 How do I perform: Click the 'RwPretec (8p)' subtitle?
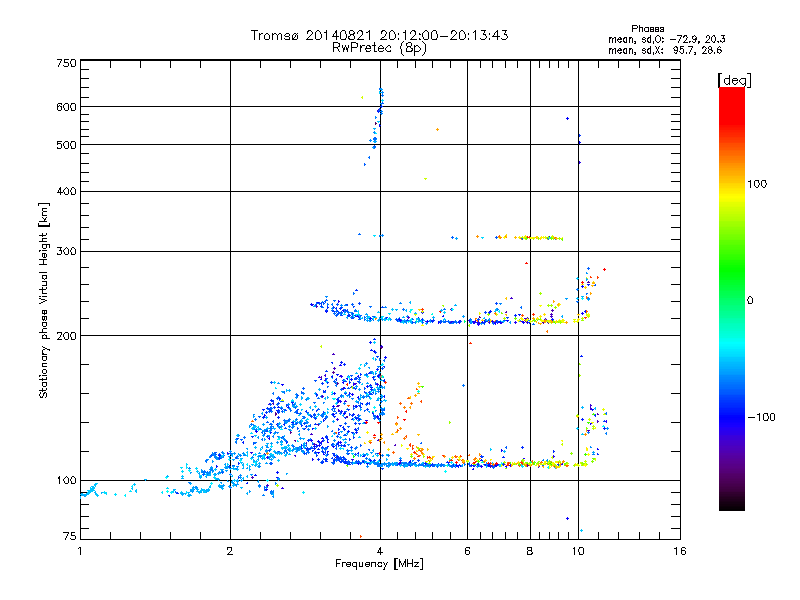coord(379,48)
